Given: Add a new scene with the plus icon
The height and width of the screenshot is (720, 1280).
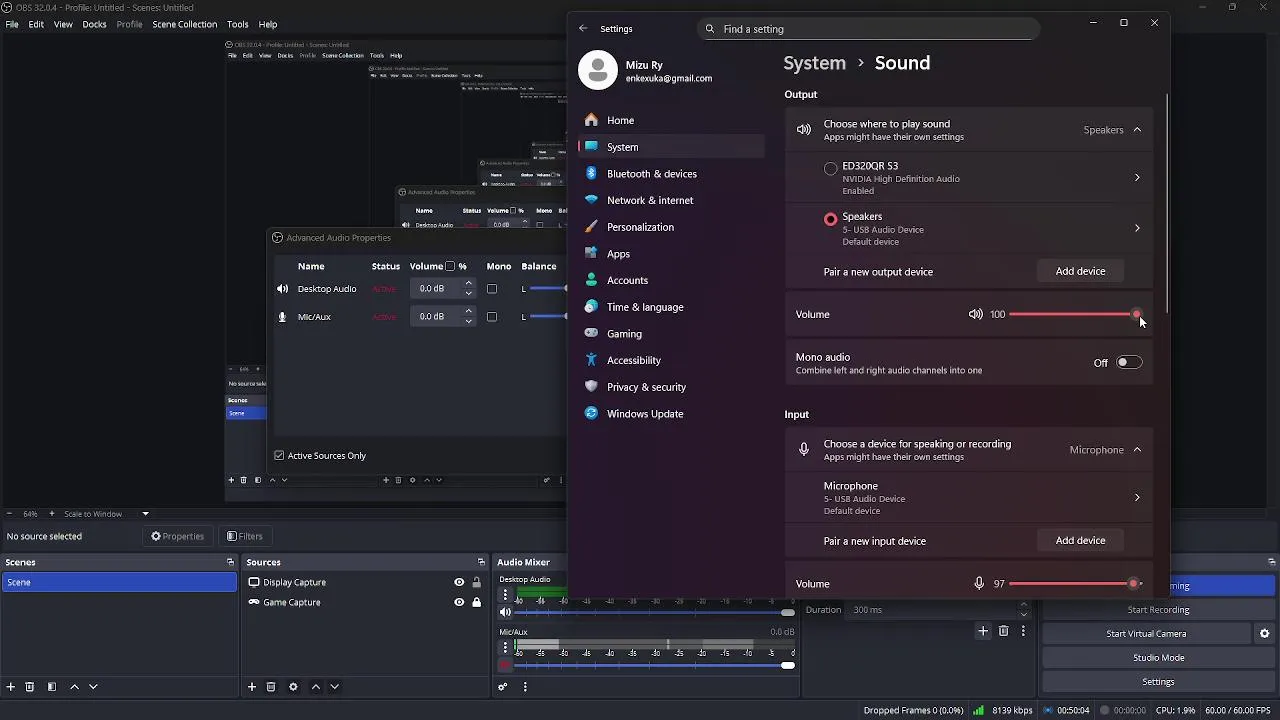Looking at the screenshot, I should tap(11, 687).
